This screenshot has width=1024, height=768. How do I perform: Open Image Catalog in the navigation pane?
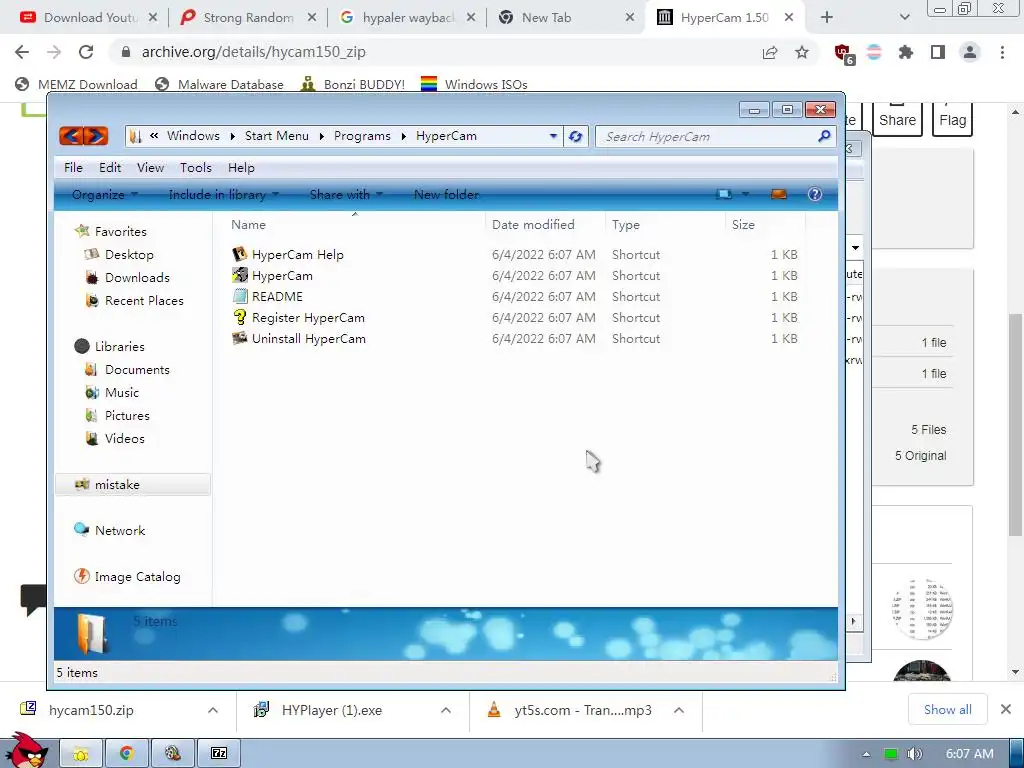(137, 577)
